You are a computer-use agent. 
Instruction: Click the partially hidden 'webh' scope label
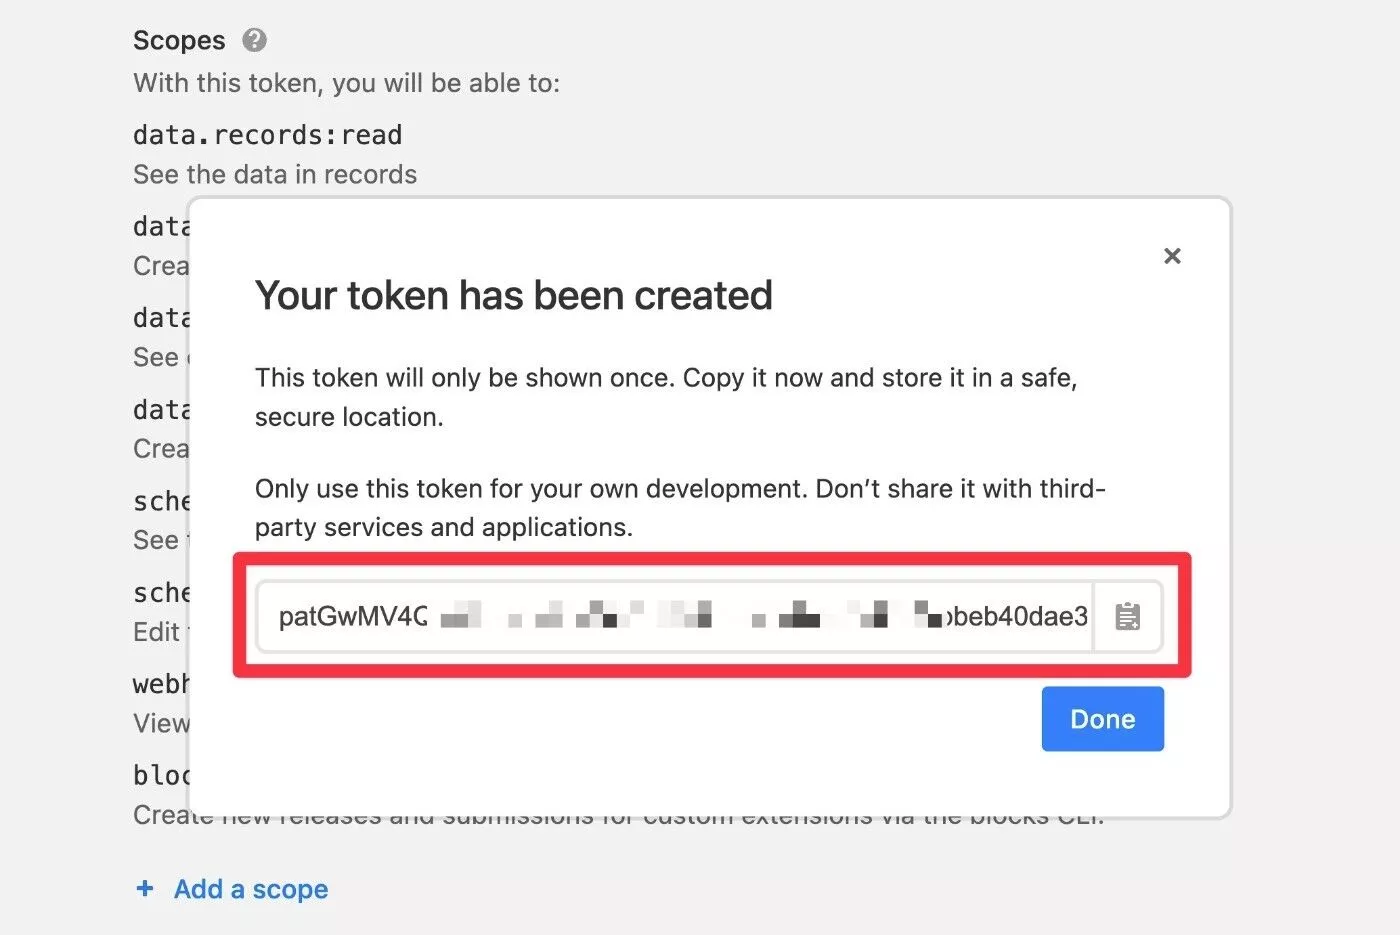point(160,684)
